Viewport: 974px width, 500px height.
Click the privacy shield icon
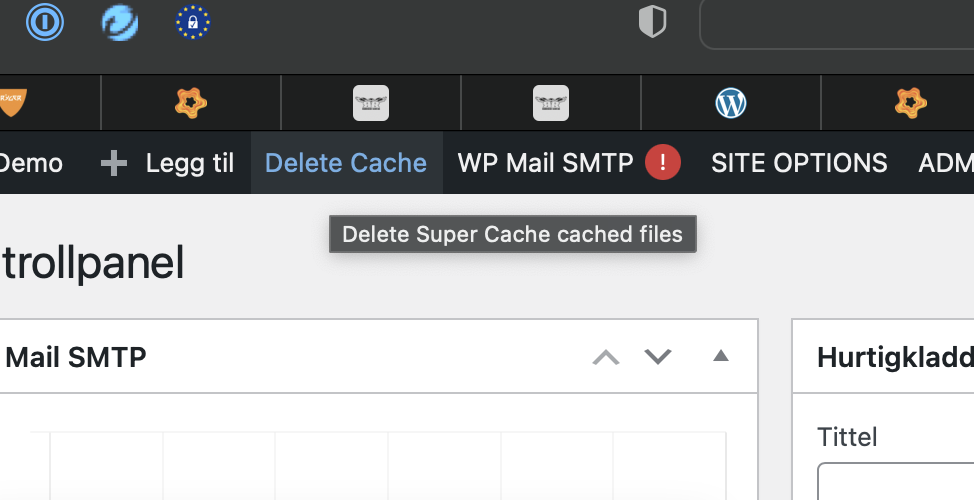(652, 22)
